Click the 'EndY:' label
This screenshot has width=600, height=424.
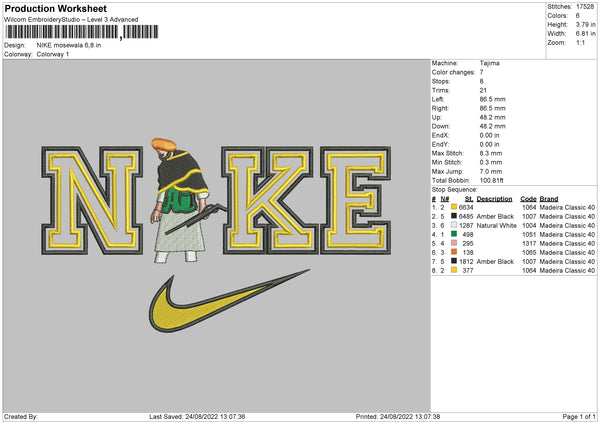click(440, 144)
